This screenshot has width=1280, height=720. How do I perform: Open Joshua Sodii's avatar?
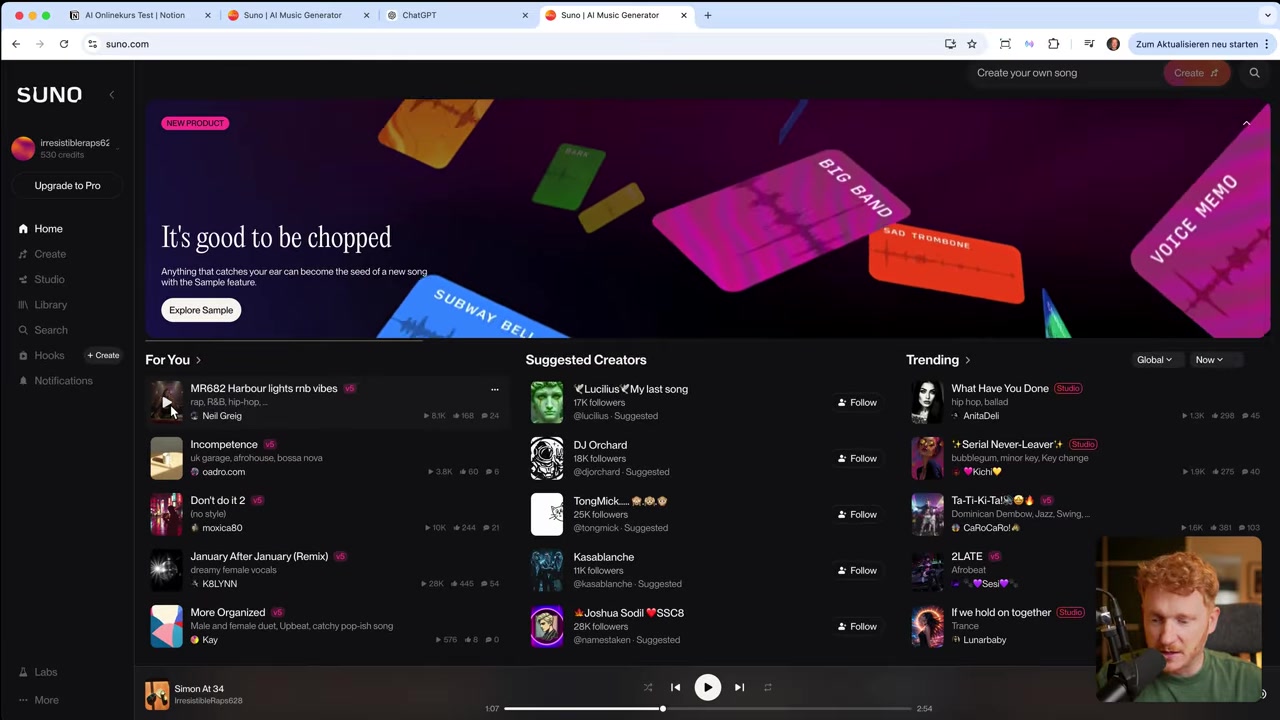coord(547,626)
